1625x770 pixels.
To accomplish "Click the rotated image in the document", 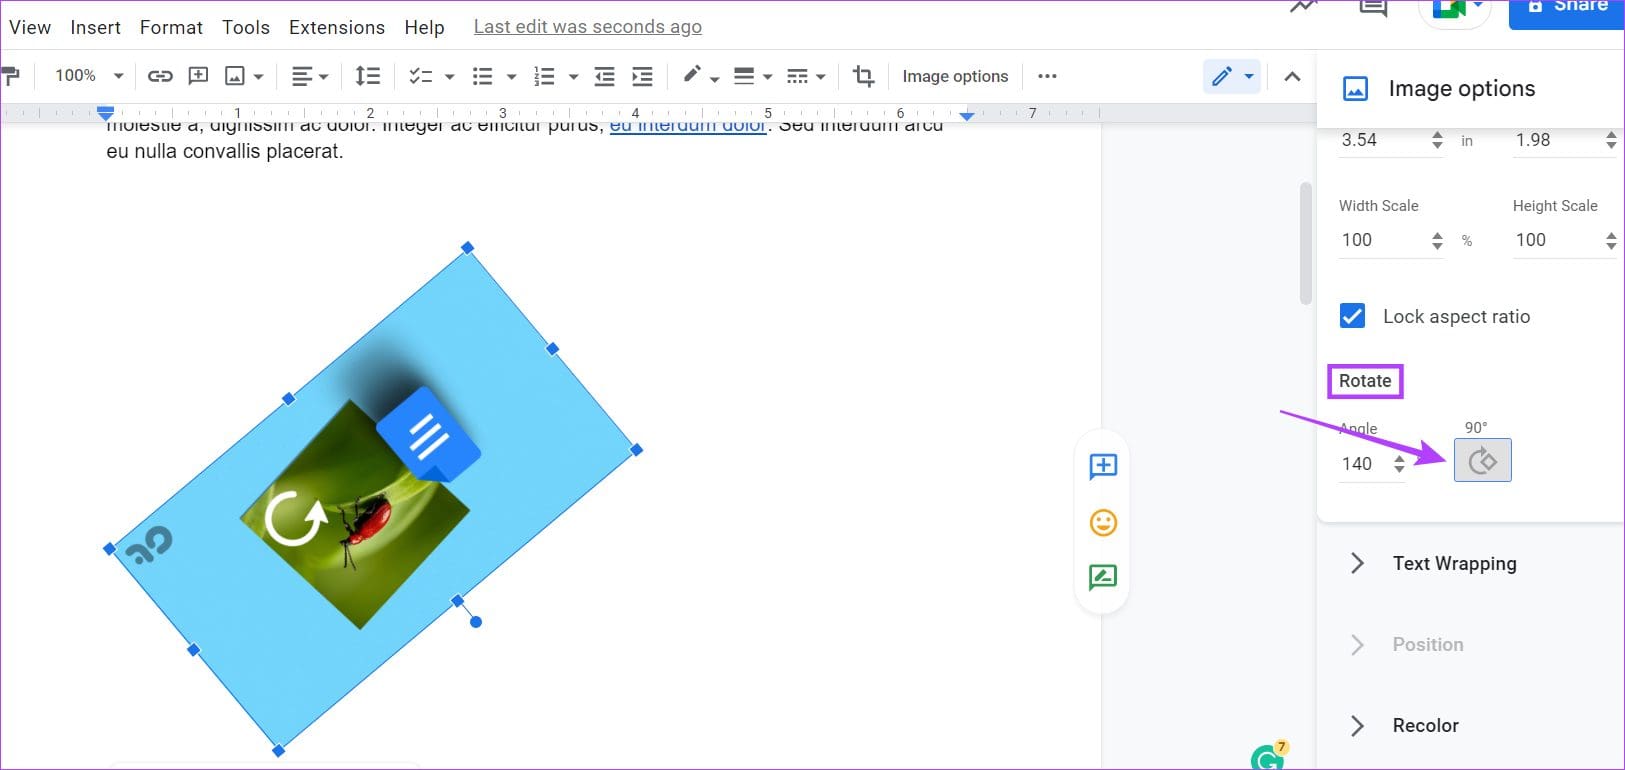I will 372,499.
